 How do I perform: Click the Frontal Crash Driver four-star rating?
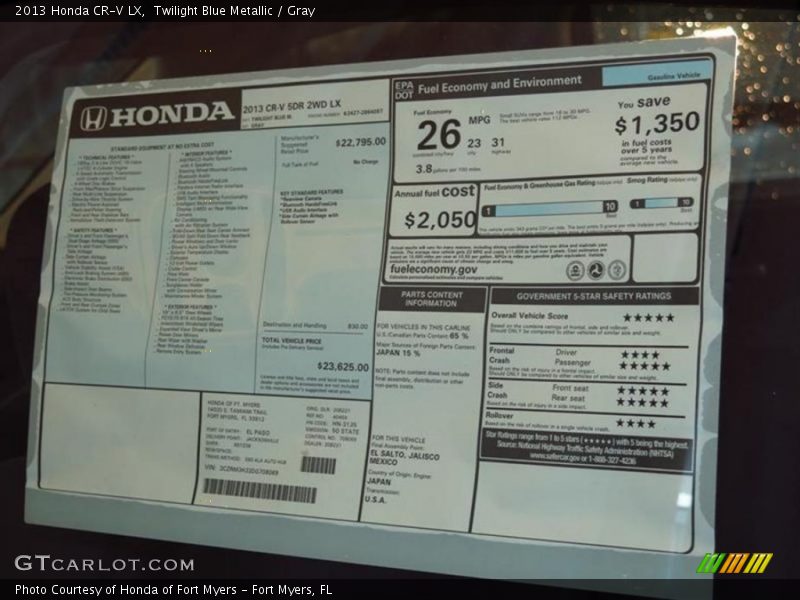coord(640,354)
